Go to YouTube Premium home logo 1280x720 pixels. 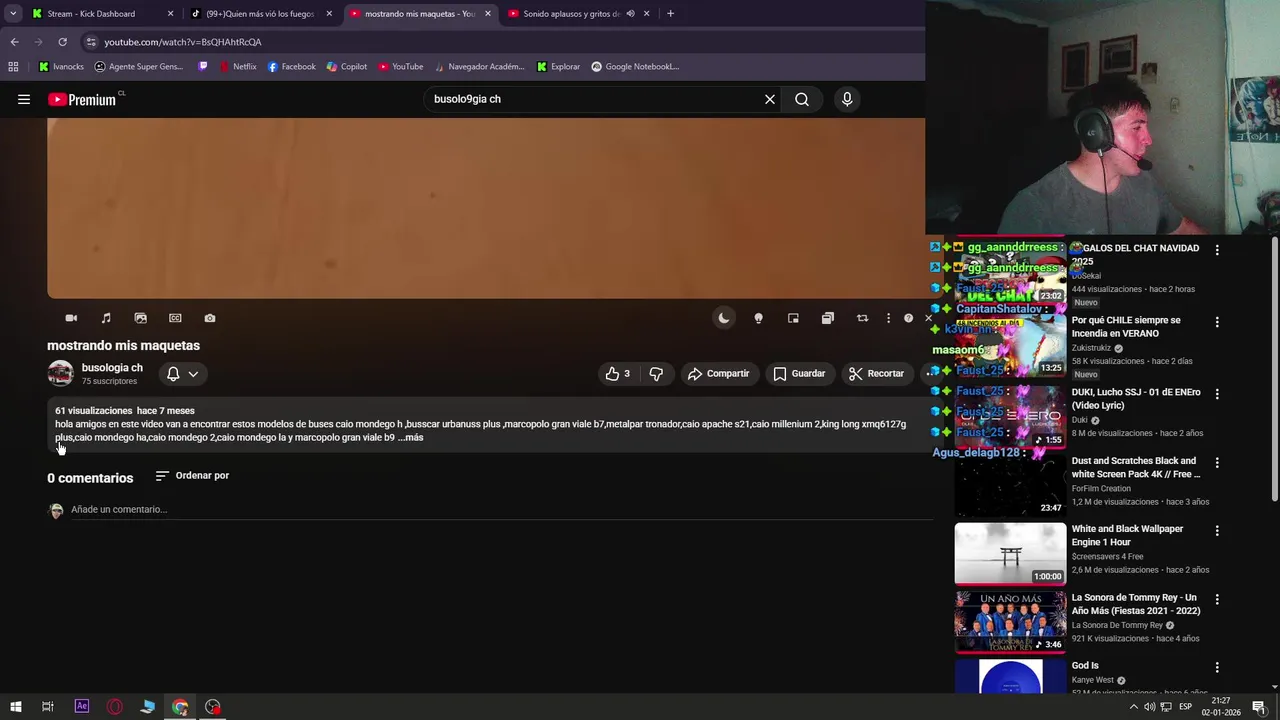coord(82,99)
